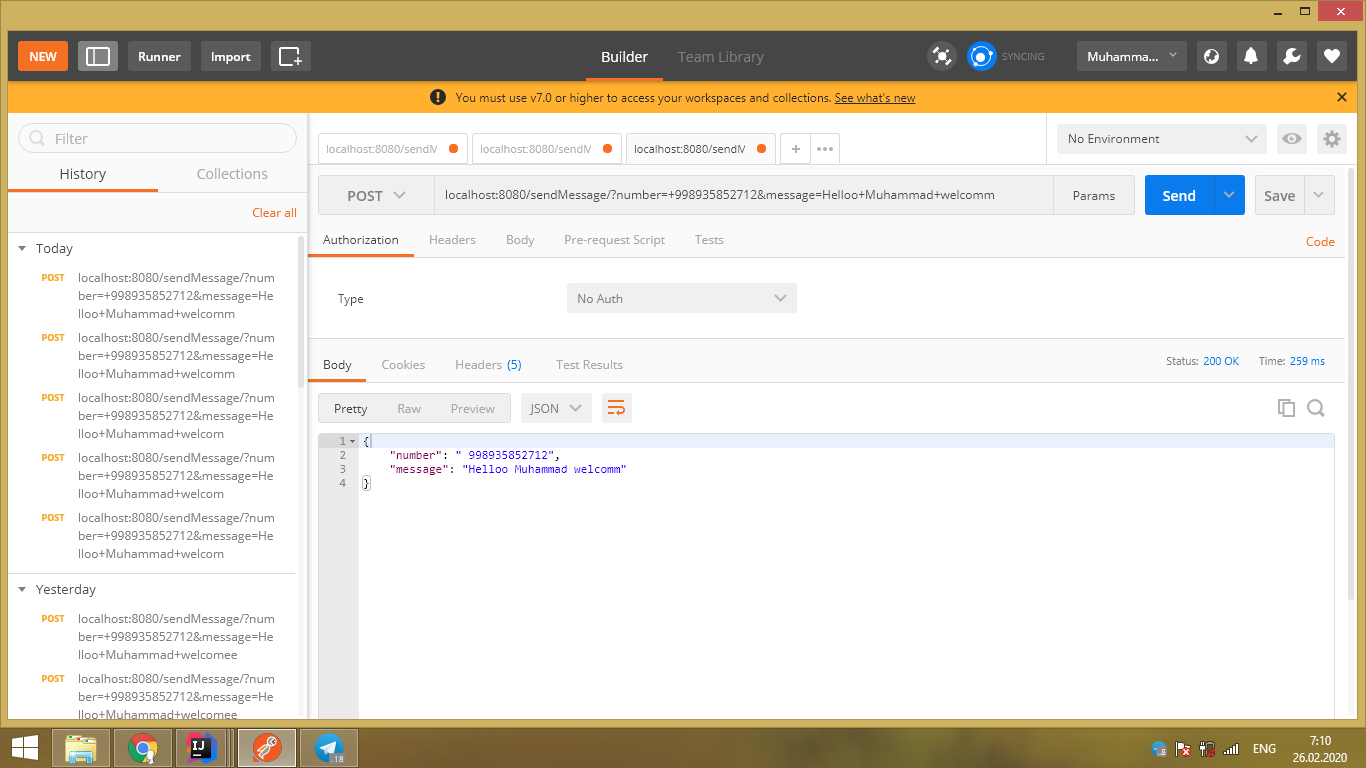Click the Import button

click(x=231, y=56)
